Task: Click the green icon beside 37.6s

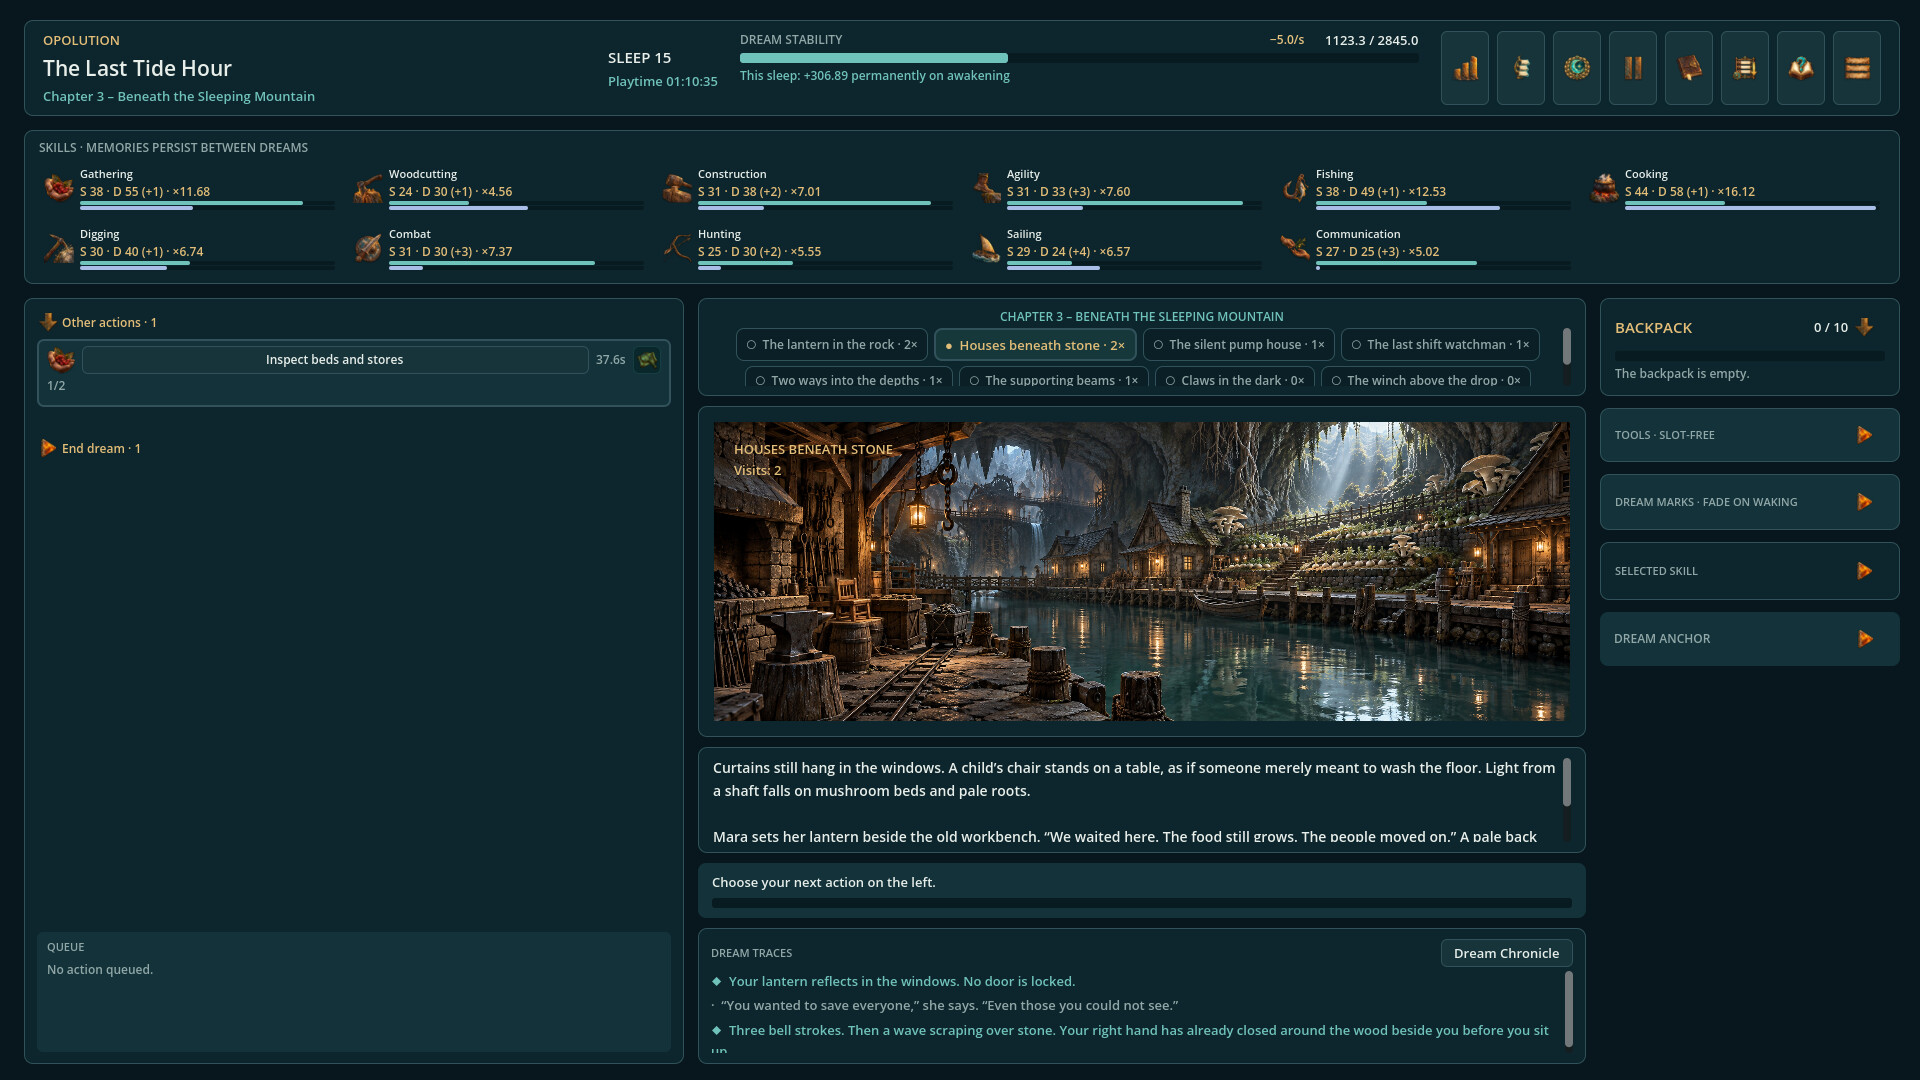Action: tap(647, 360)
